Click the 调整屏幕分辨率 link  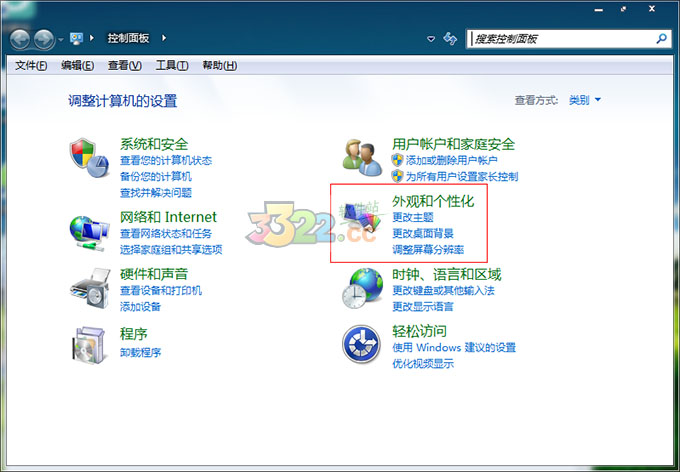click(x=428, y=249)
